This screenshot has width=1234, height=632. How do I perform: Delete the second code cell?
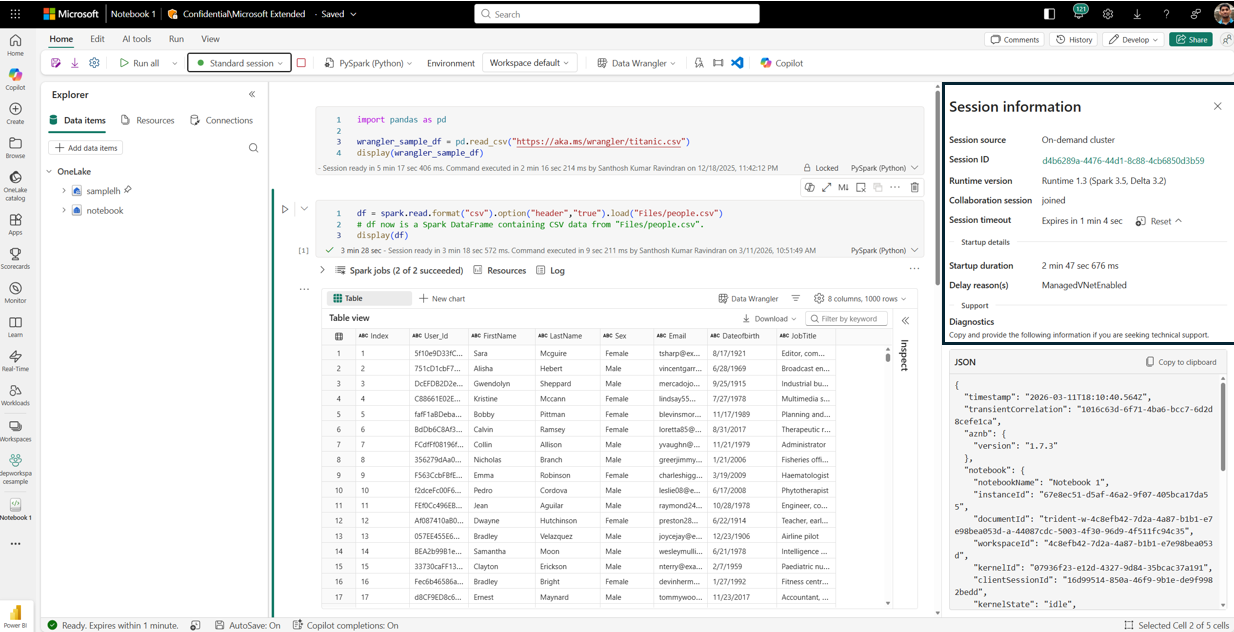coord(914,187)
